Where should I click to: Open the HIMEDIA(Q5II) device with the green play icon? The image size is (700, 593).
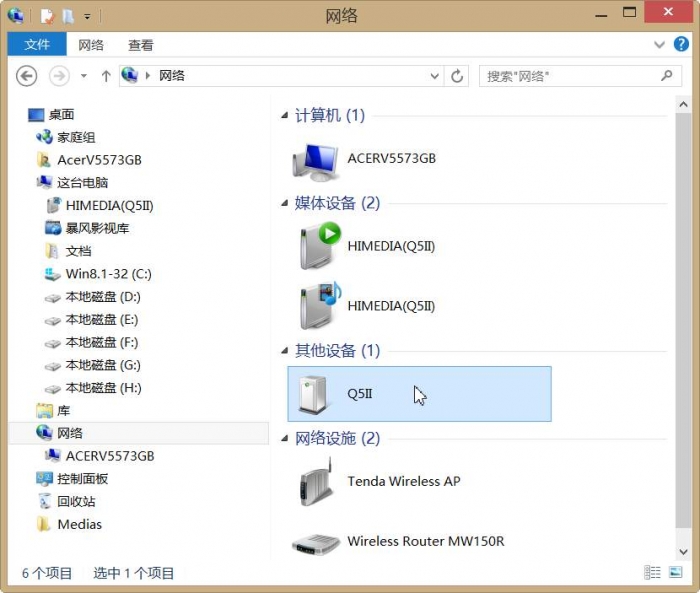(320, 246)
